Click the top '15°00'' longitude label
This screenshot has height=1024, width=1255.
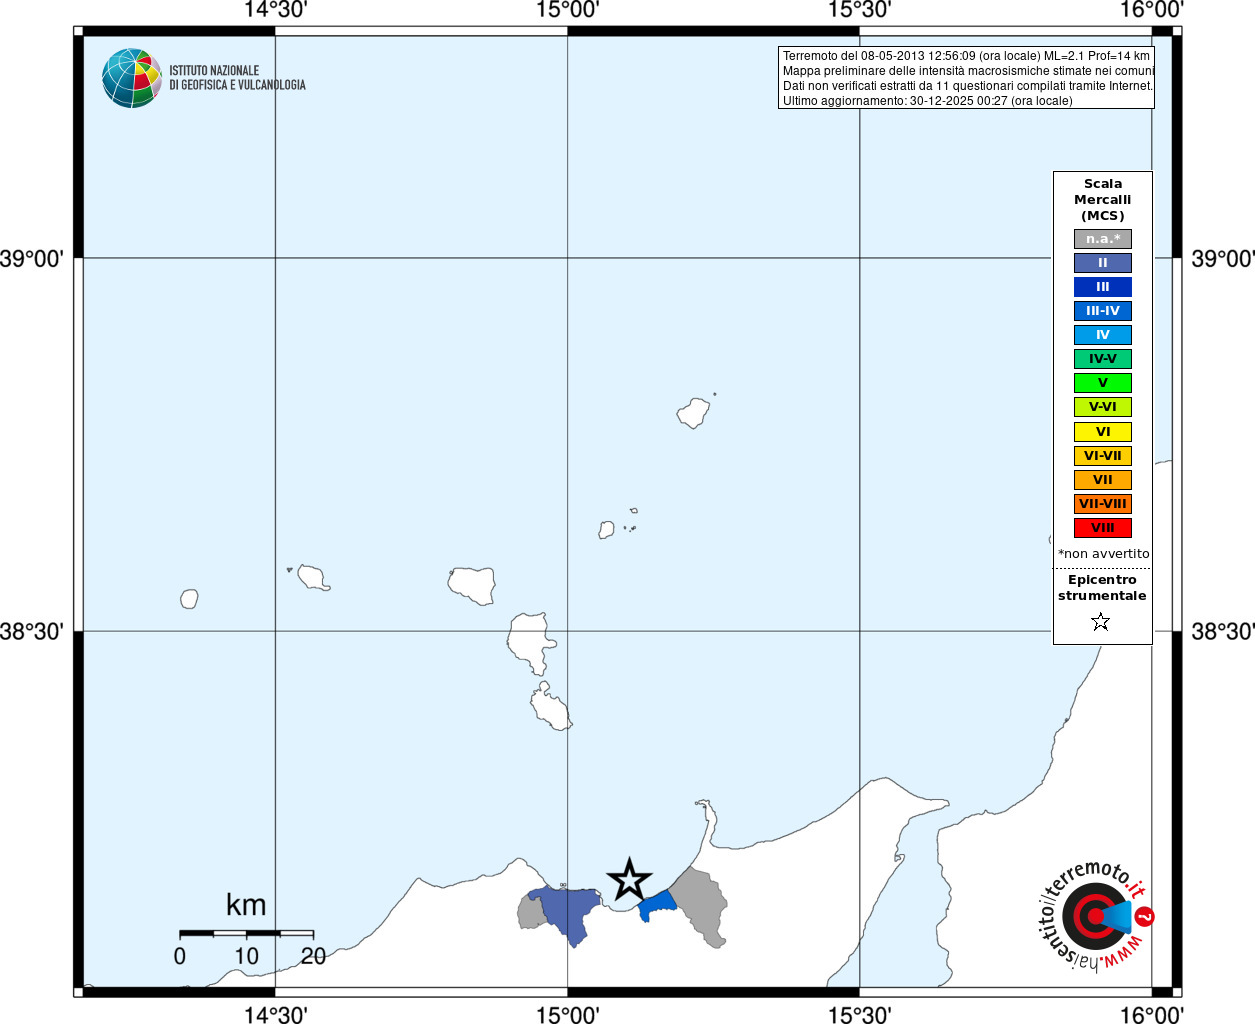point(567,10)
